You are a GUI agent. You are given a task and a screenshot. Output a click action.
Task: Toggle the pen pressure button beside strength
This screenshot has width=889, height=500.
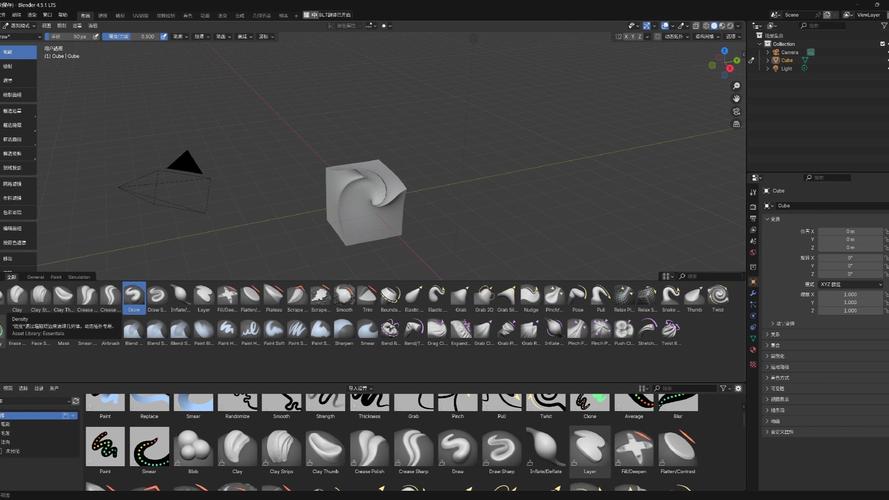pos(164,36)
